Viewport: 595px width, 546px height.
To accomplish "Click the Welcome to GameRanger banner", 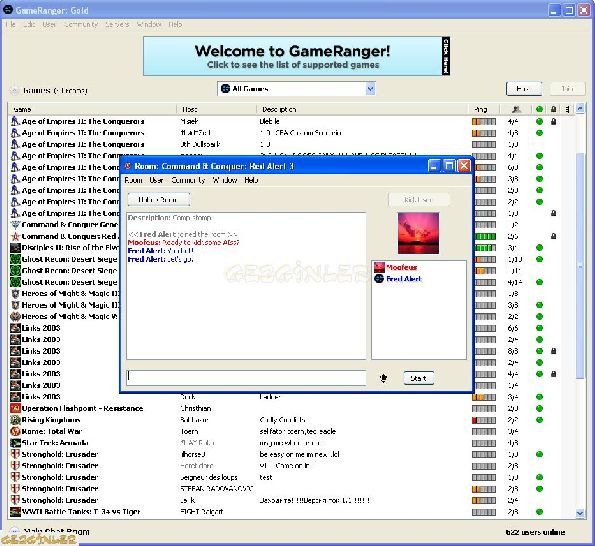I will (x=292, y=56).
